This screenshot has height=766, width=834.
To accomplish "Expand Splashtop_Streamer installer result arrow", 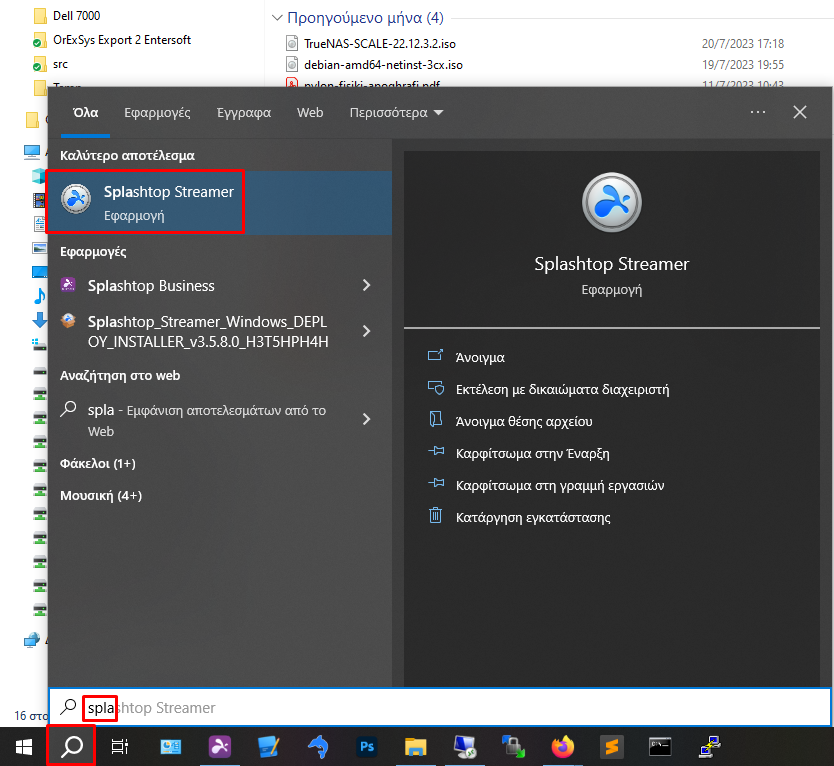I will (366, 331).
